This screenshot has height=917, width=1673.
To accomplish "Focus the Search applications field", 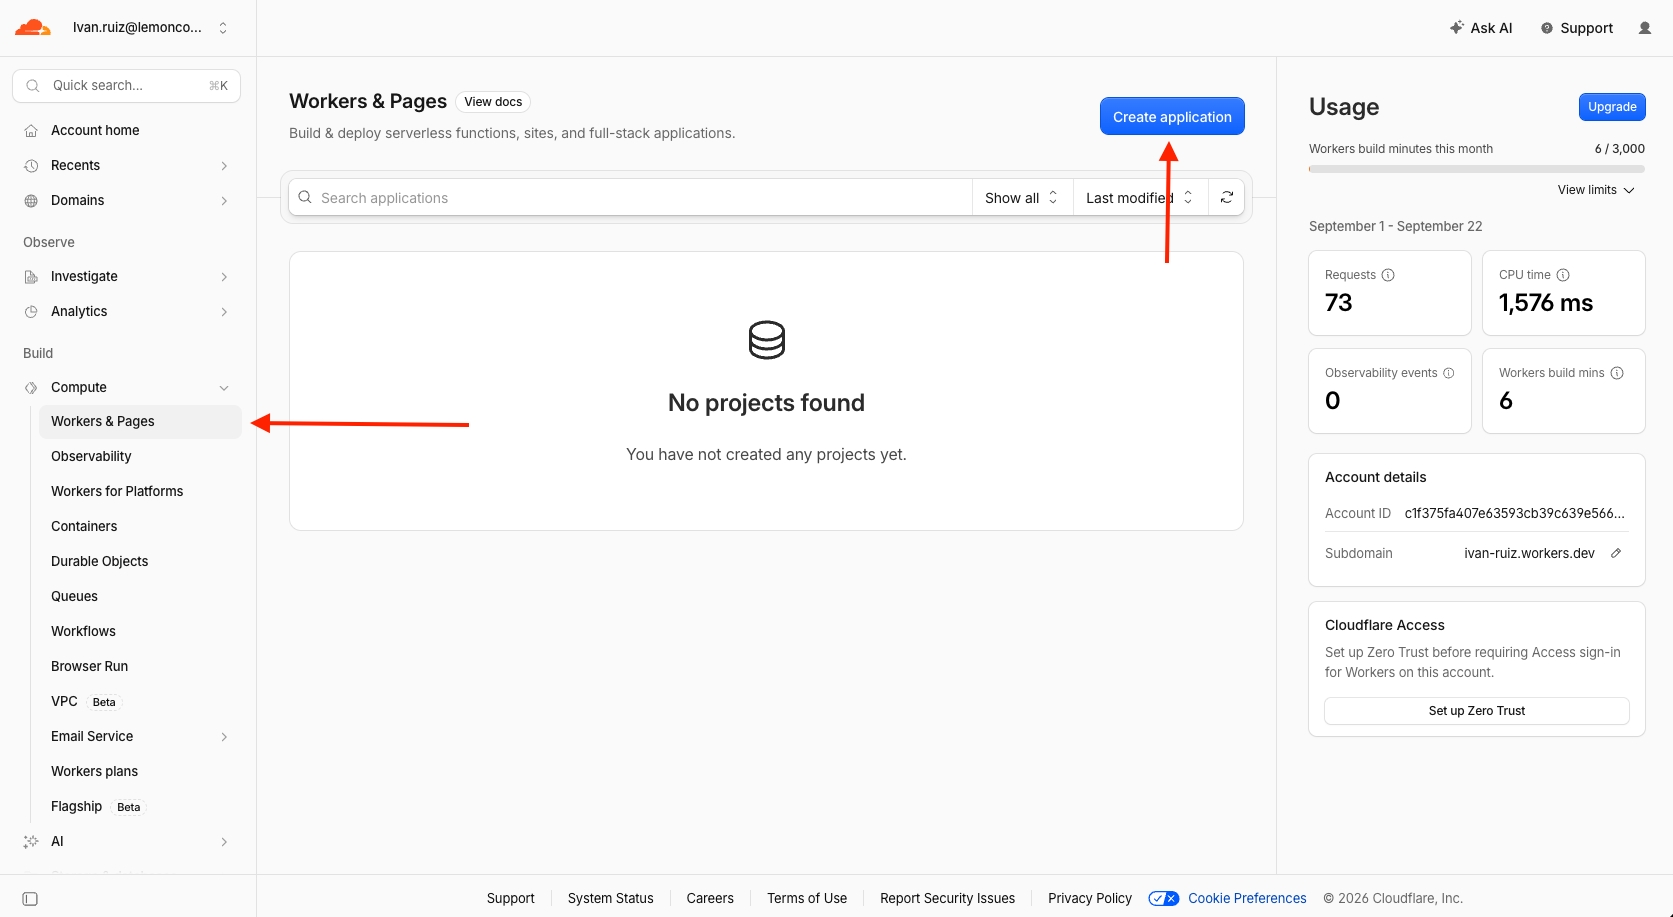I will (x=630, y=198).
